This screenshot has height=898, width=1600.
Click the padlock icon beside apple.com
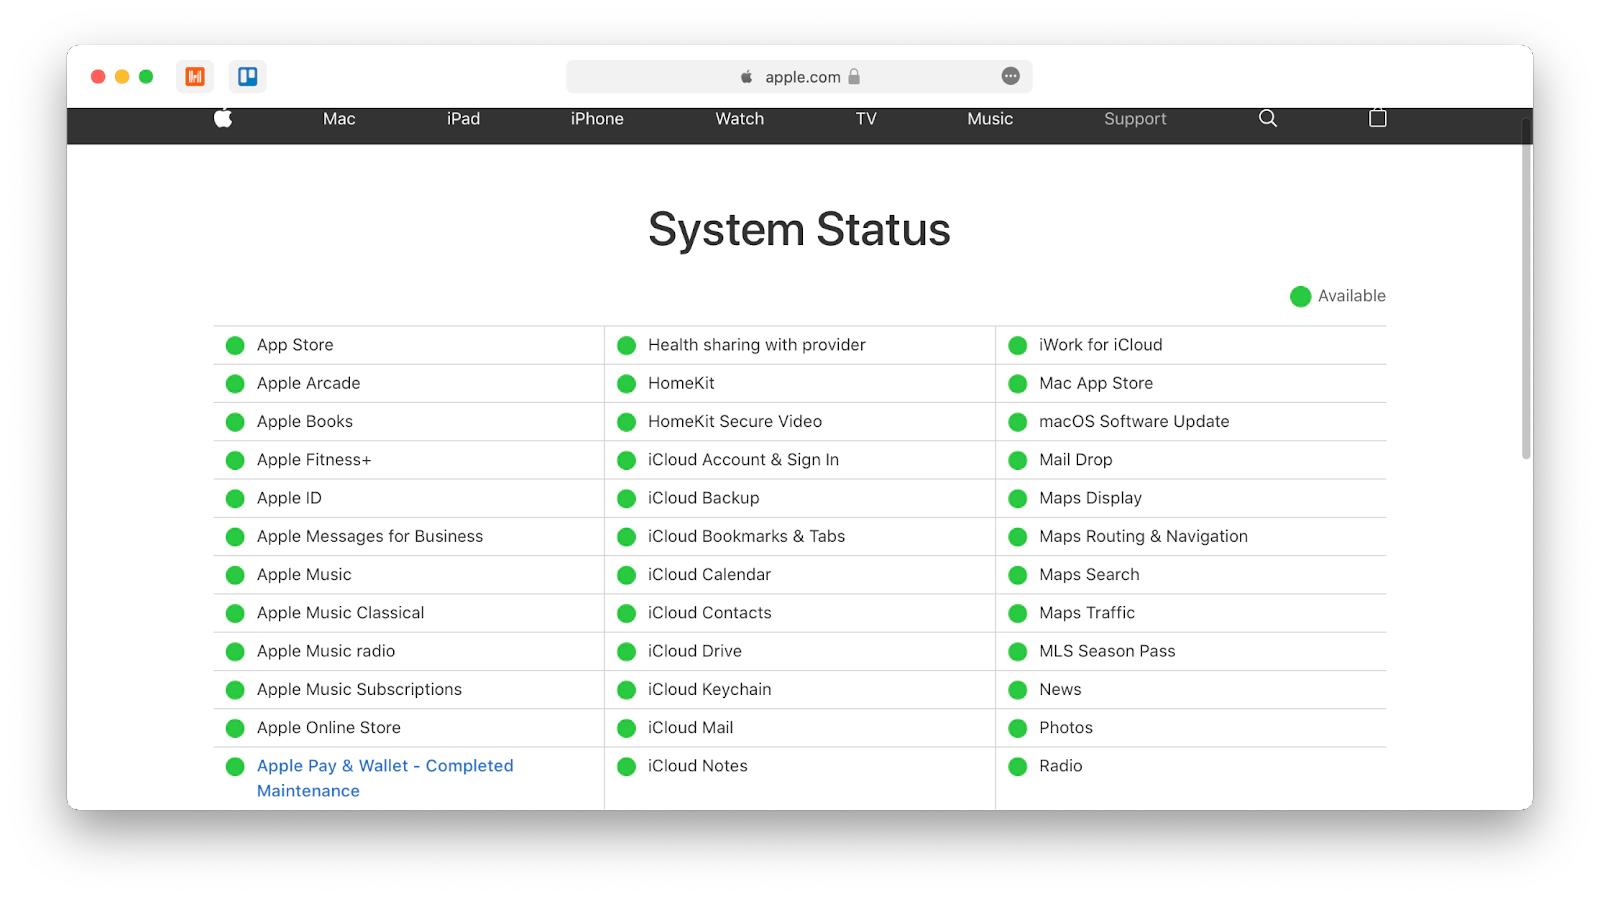[x=854, y=77]
